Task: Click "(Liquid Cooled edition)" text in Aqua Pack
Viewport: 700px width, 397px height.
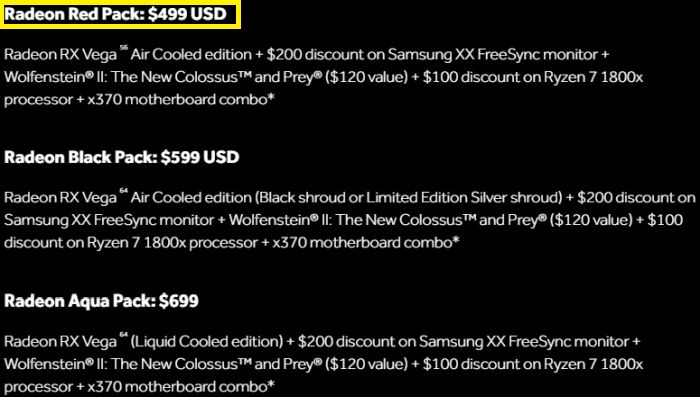Action: [207, 342]
